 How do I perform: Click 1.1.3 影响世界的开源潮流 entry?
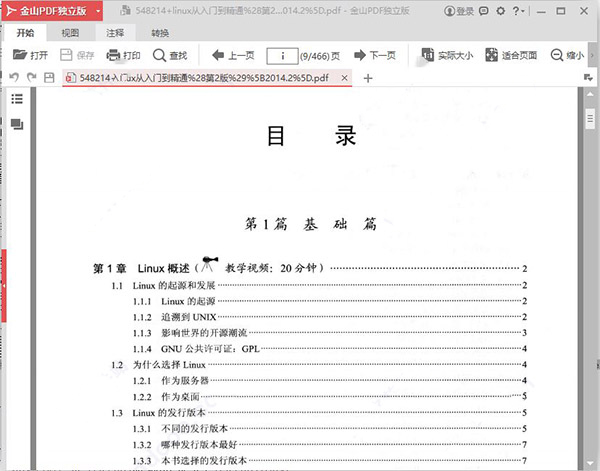pos(330,333)
